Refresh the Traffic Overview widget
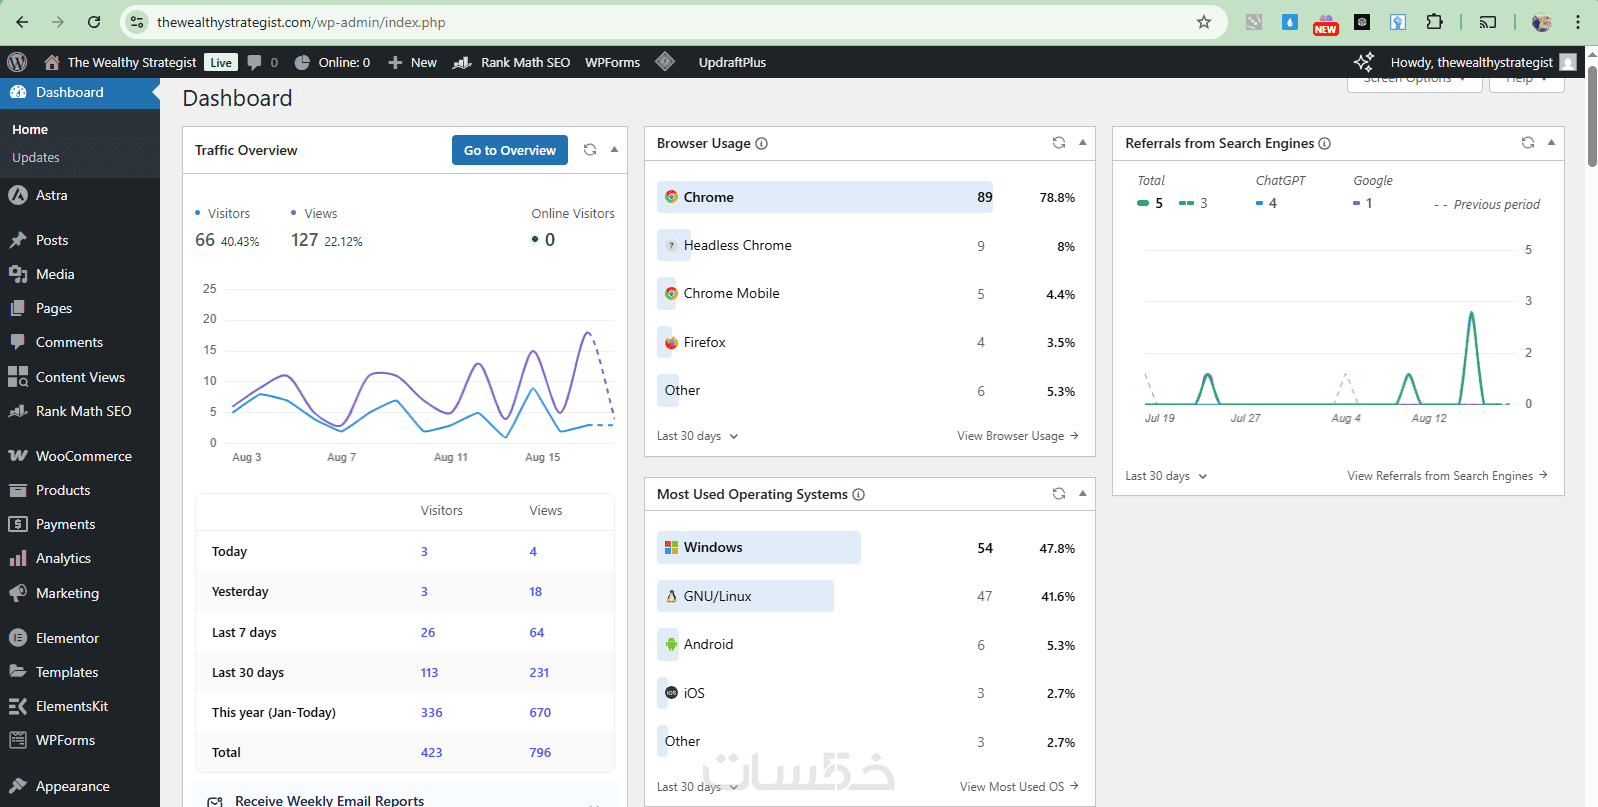 pos(590,150)
